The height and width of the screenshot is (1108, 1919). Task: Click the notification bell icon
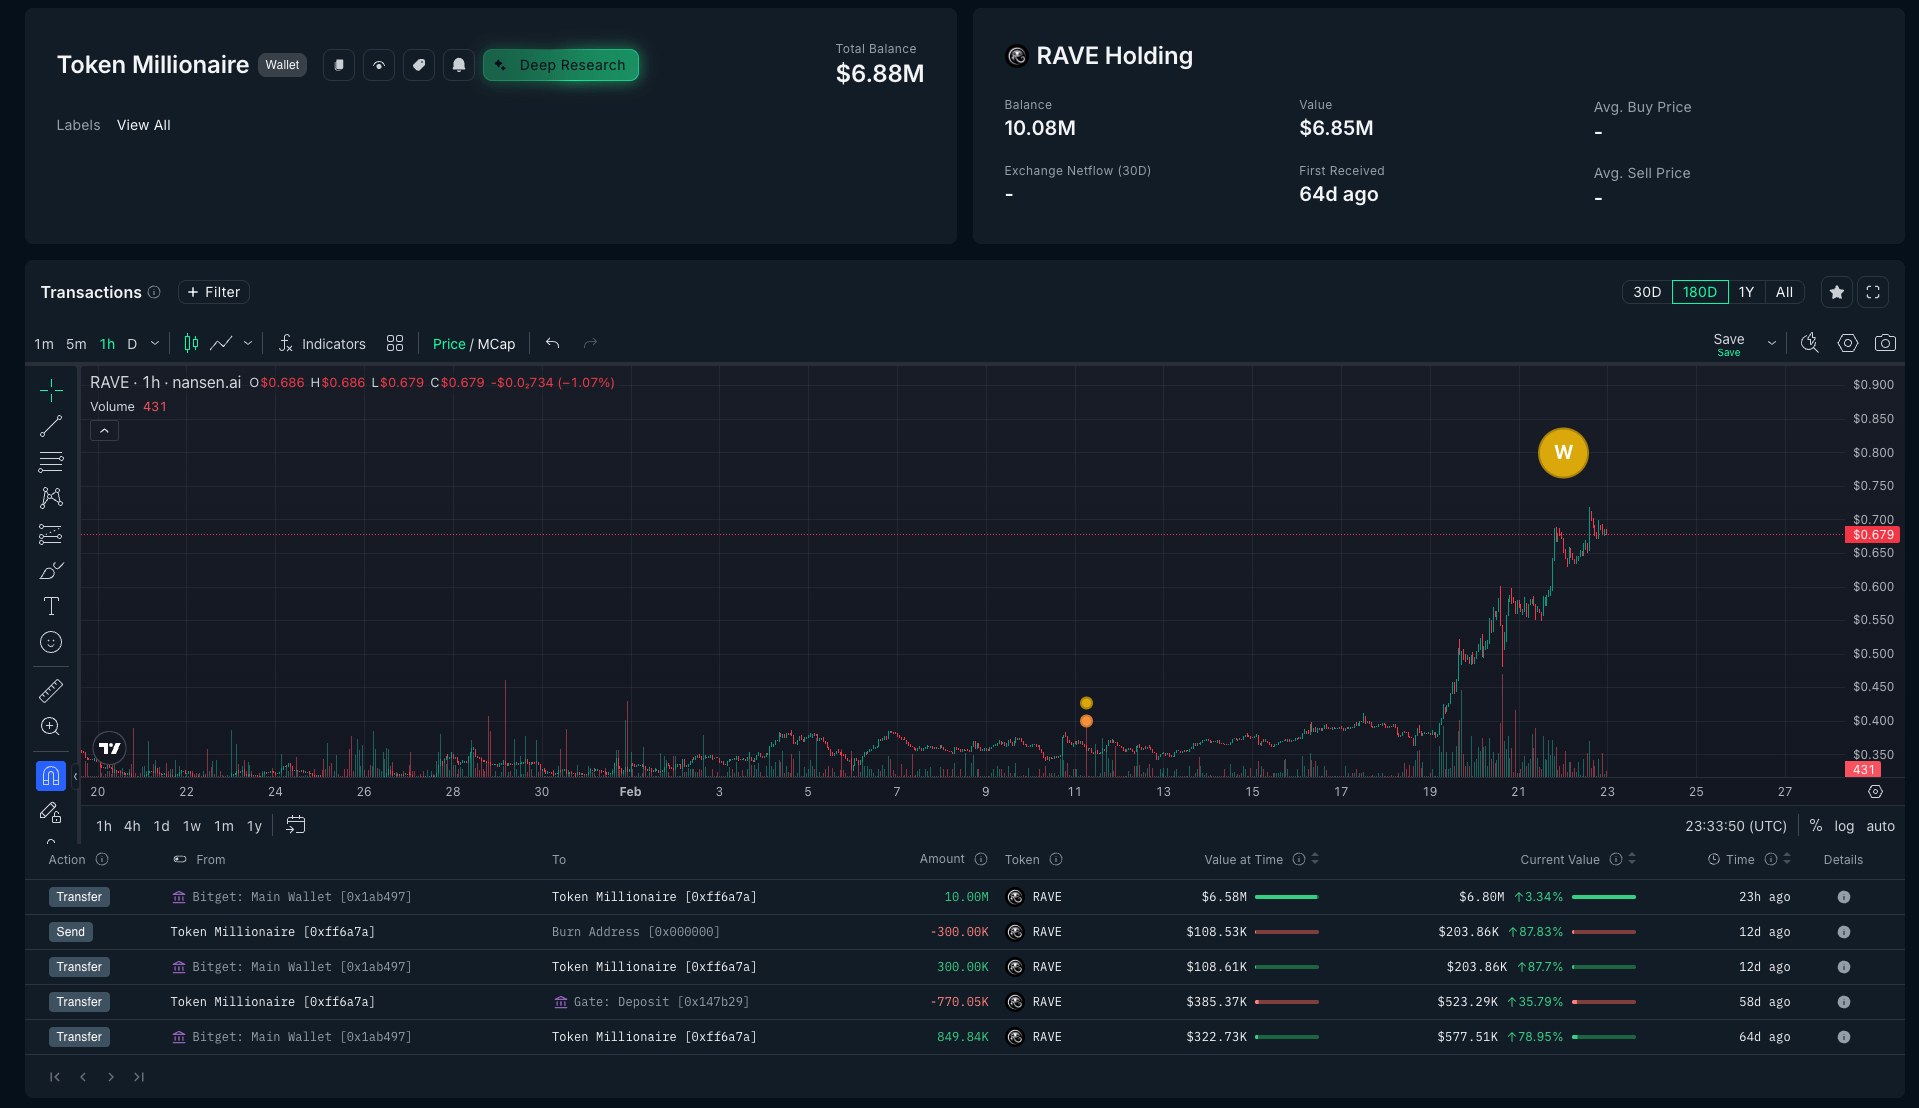[459, 65]
